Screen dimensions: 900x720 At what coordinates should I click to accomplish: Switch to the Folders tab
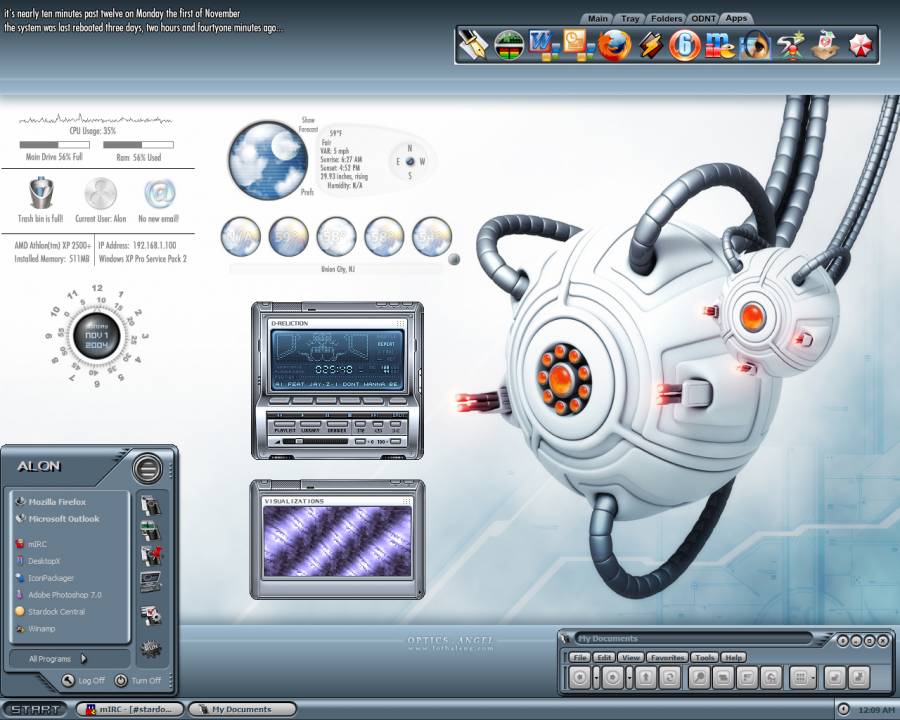(x=665, y=18)
